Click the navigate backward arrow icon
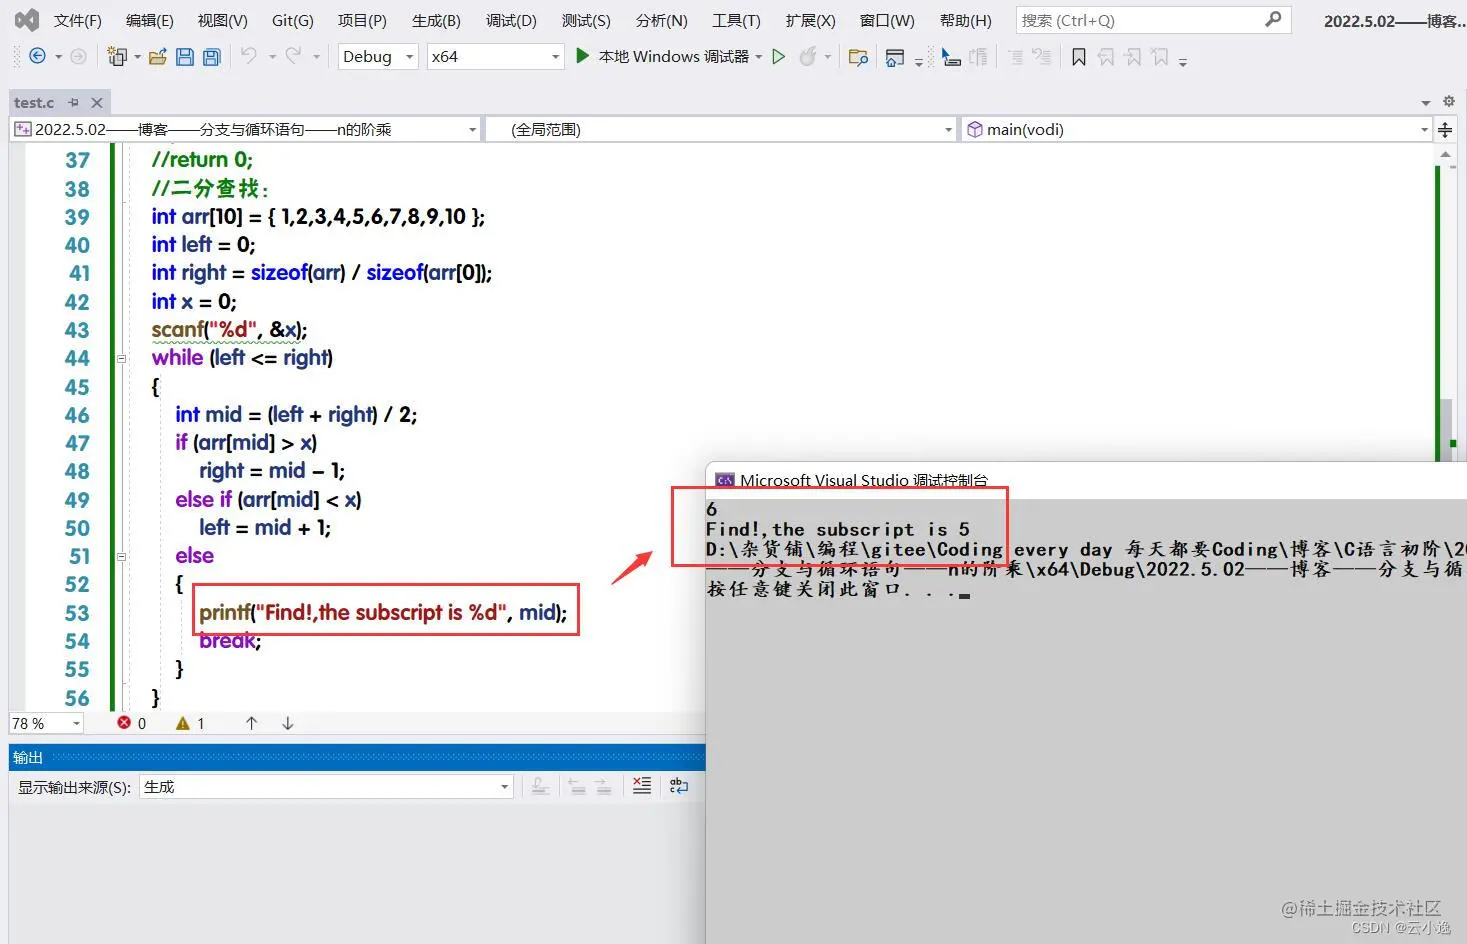The image size is (1467, 944). [x=37, y=57]
